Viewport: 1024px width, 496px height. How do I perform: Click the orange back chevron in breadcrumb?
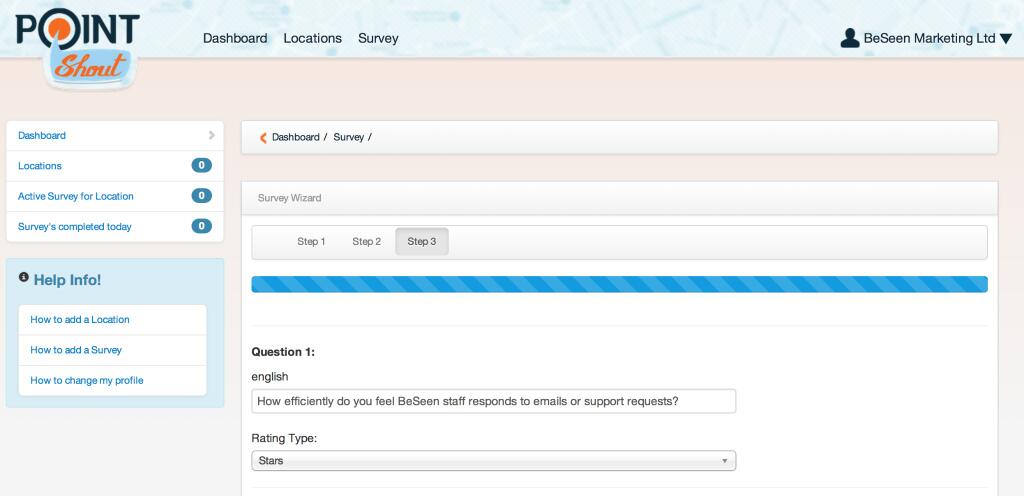(263, 138)
